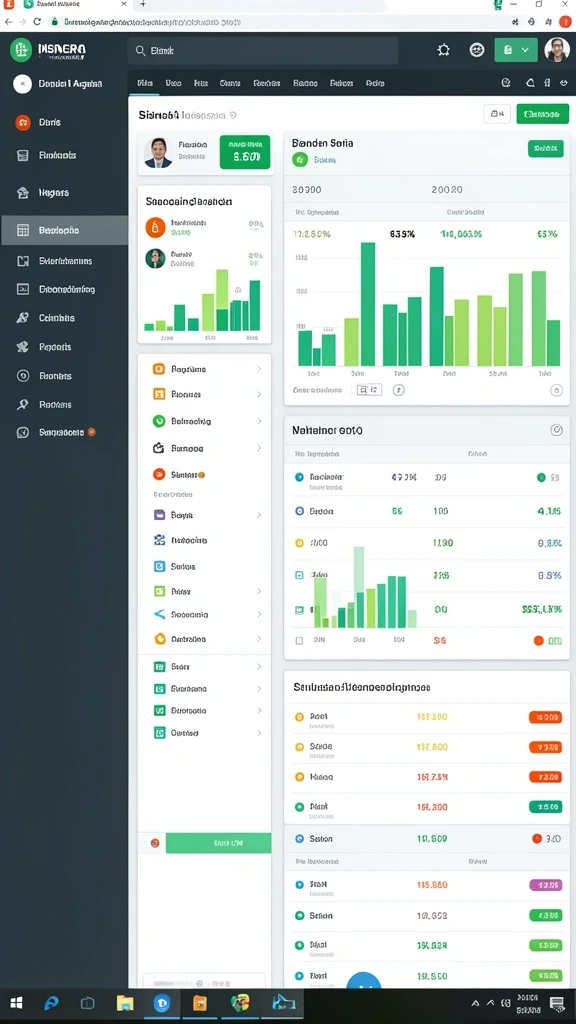Click the wide green bar button below the list
The width and height of the screenshot is (576, 1024).
coord(218,843)
